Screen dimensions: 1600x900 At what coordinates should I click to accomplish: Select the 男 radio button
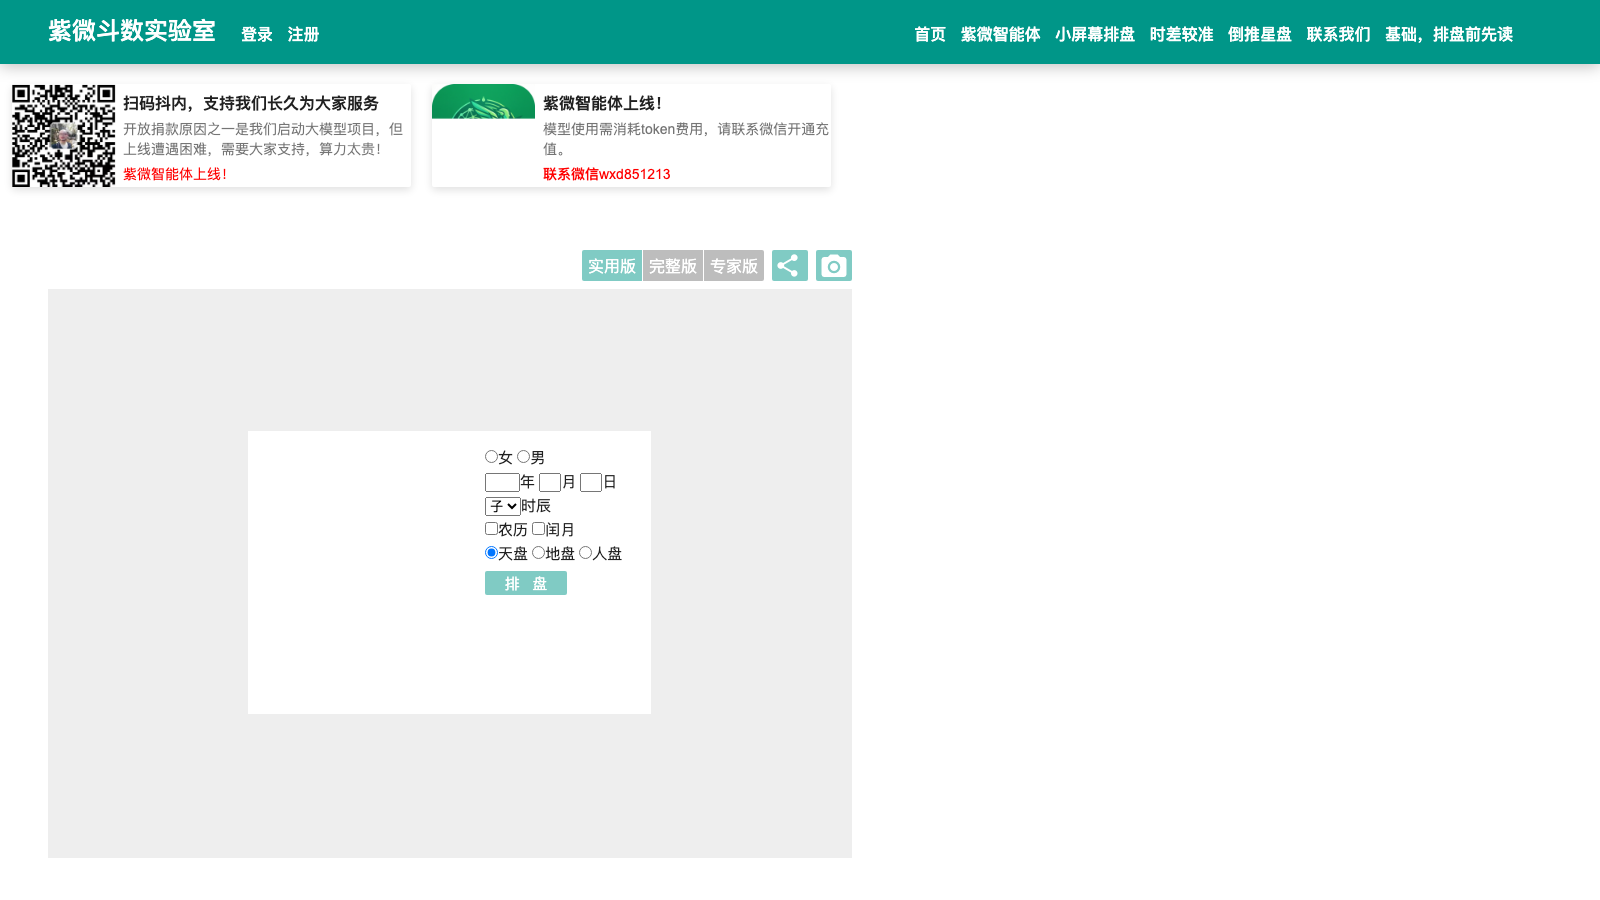click(523, 457)
